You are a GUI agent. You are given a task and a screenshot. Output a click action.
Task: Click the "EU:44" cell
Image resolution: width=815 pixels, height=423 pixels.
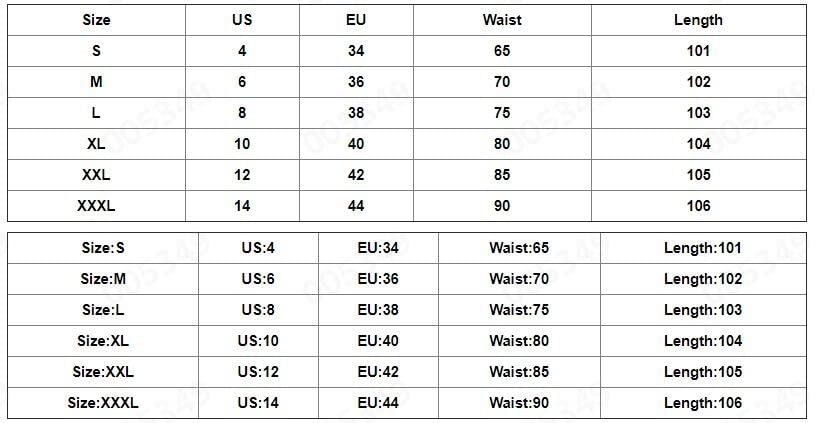point(378,403)
